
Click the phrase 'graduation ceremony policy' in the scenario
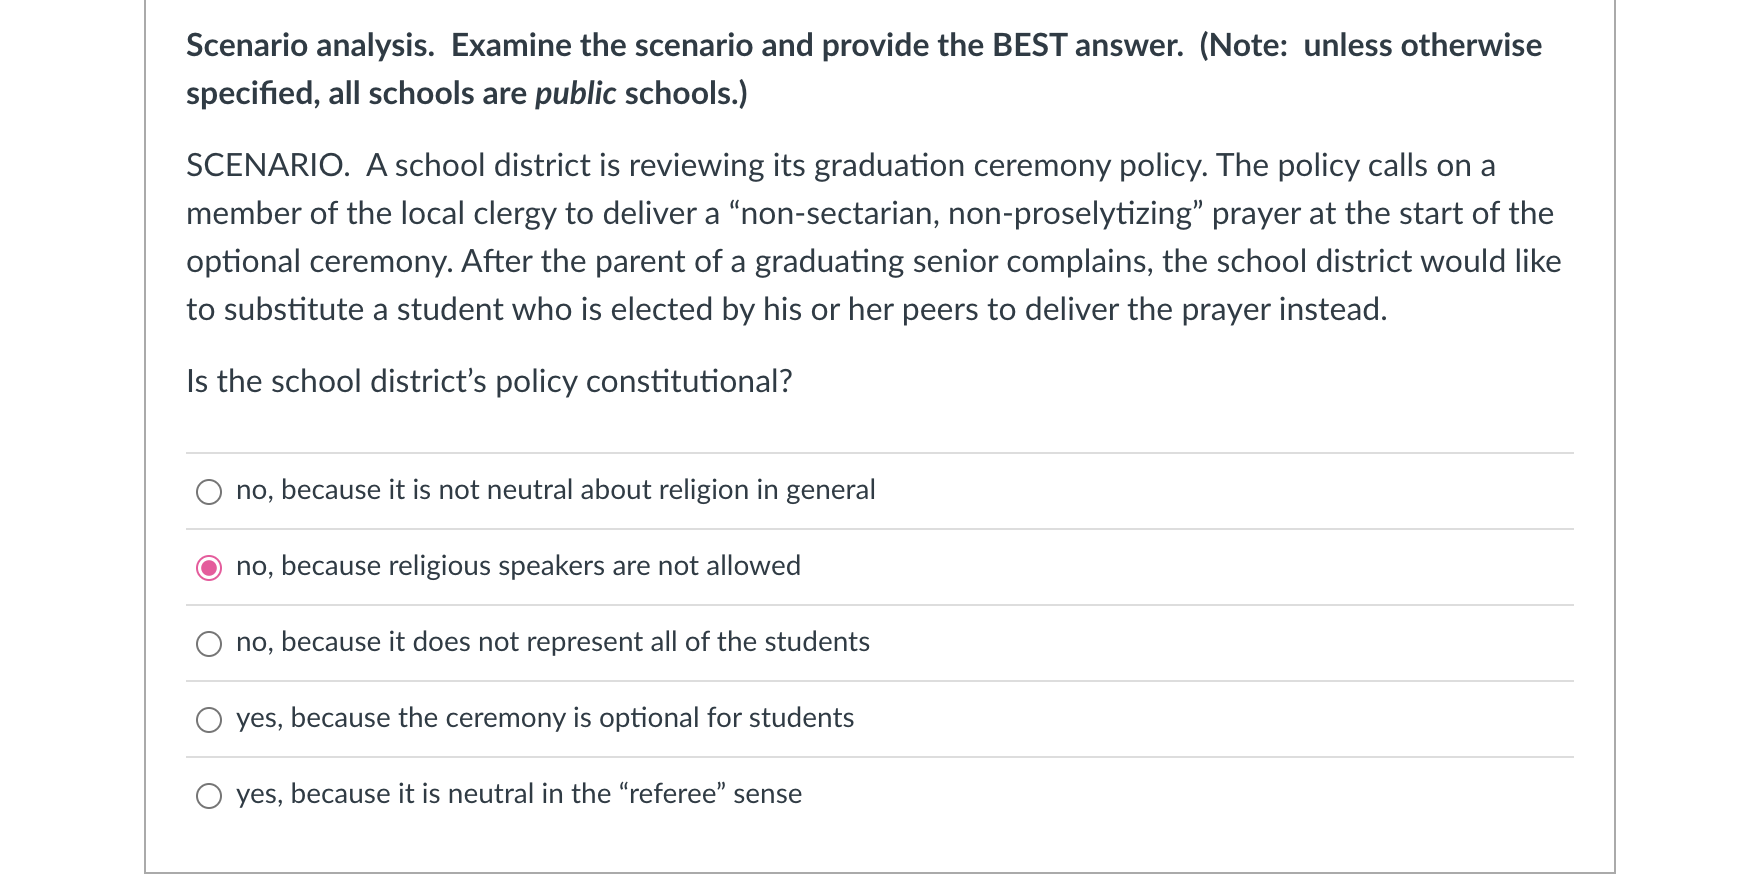tap(1009, 166)
